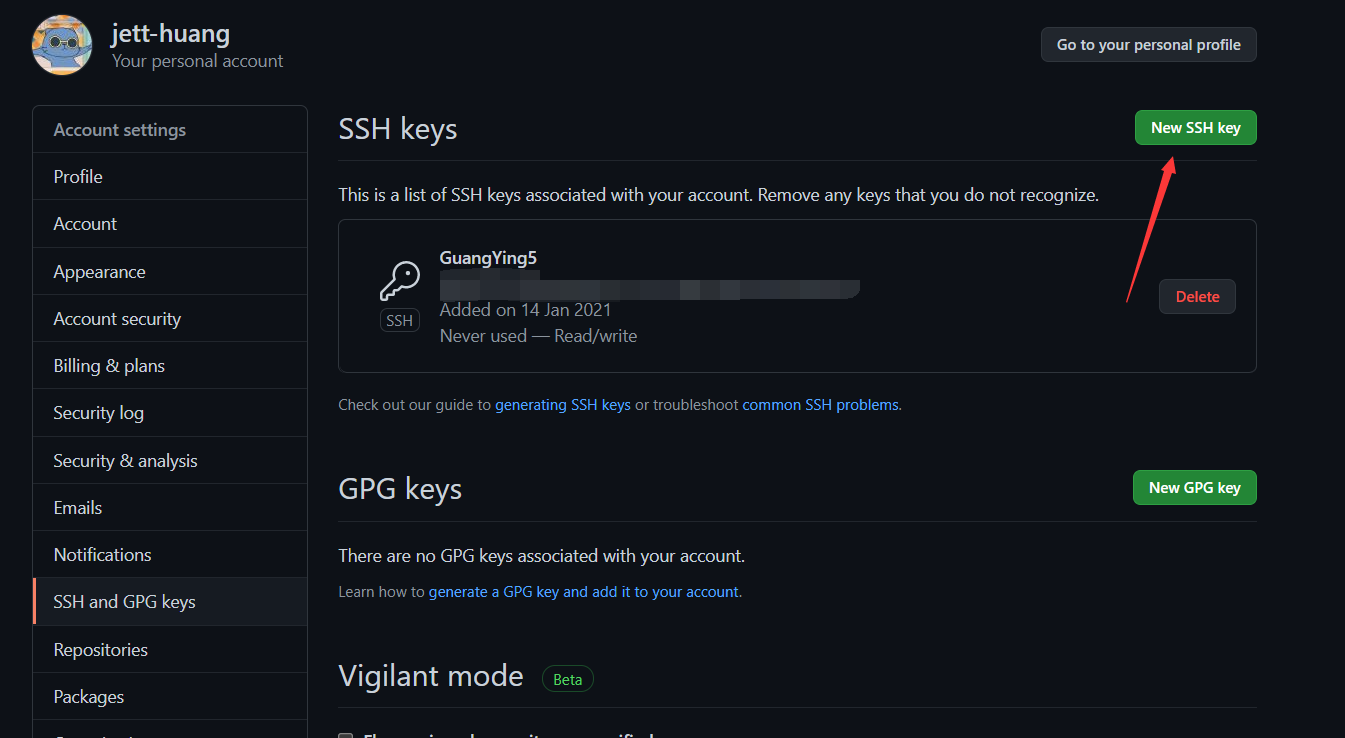Click the SSH badge under the key
Screen dimensions: 1345x738
pos(399,321)
